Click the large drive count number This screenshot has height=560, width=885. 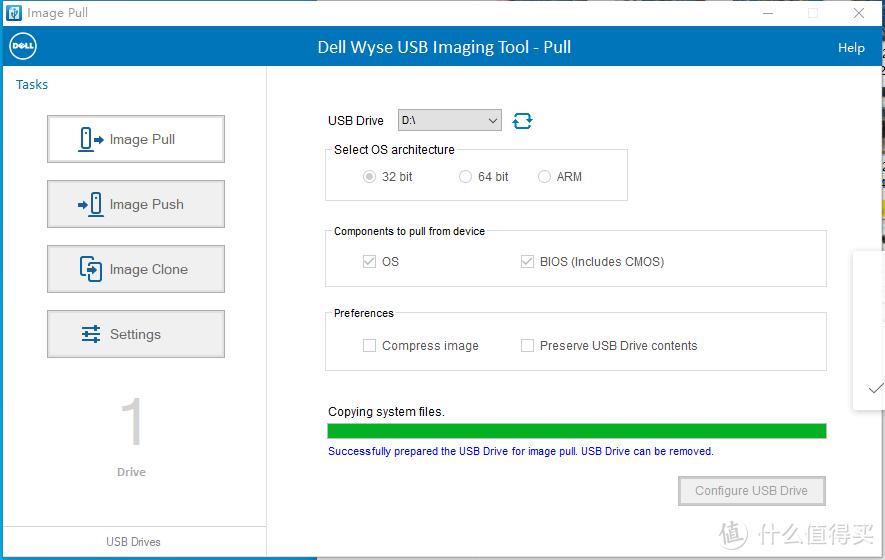132,422
